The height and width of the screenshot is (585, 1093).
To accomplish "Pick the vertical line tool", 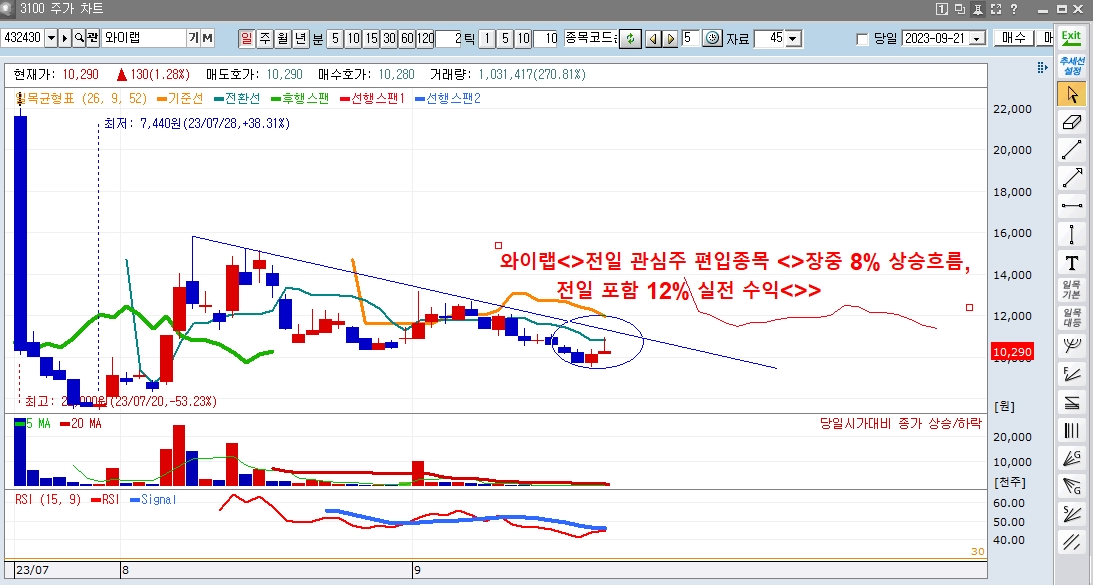I will coord(1071,234).
